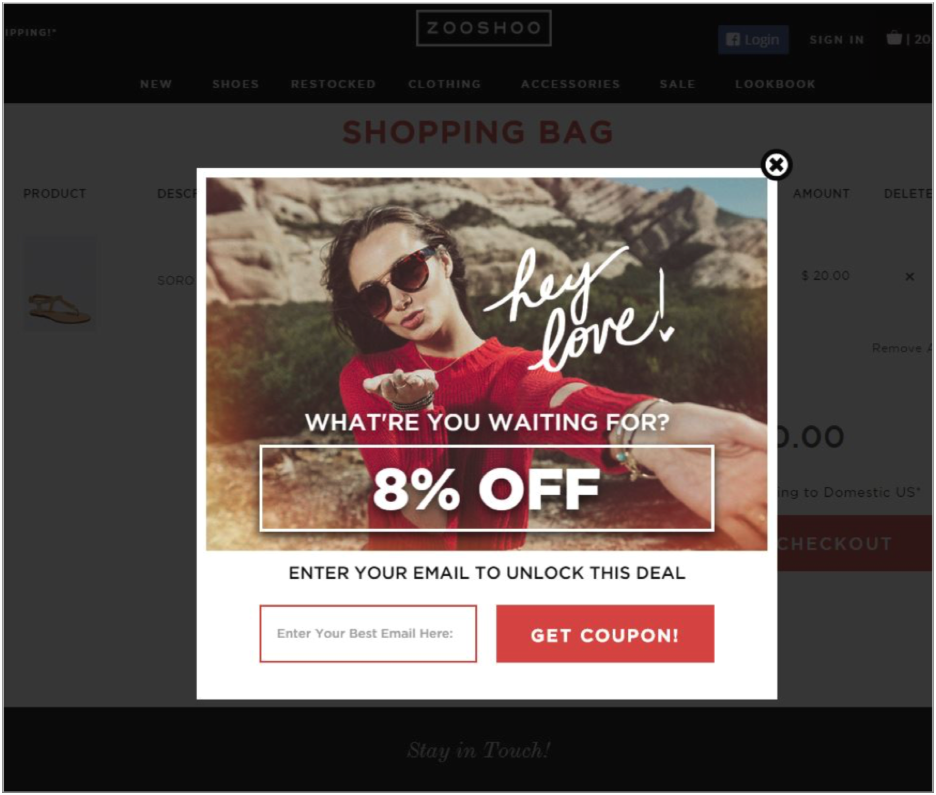Click the email input field
The height and width of the screenshot is (795, 936).
point(368,634)
